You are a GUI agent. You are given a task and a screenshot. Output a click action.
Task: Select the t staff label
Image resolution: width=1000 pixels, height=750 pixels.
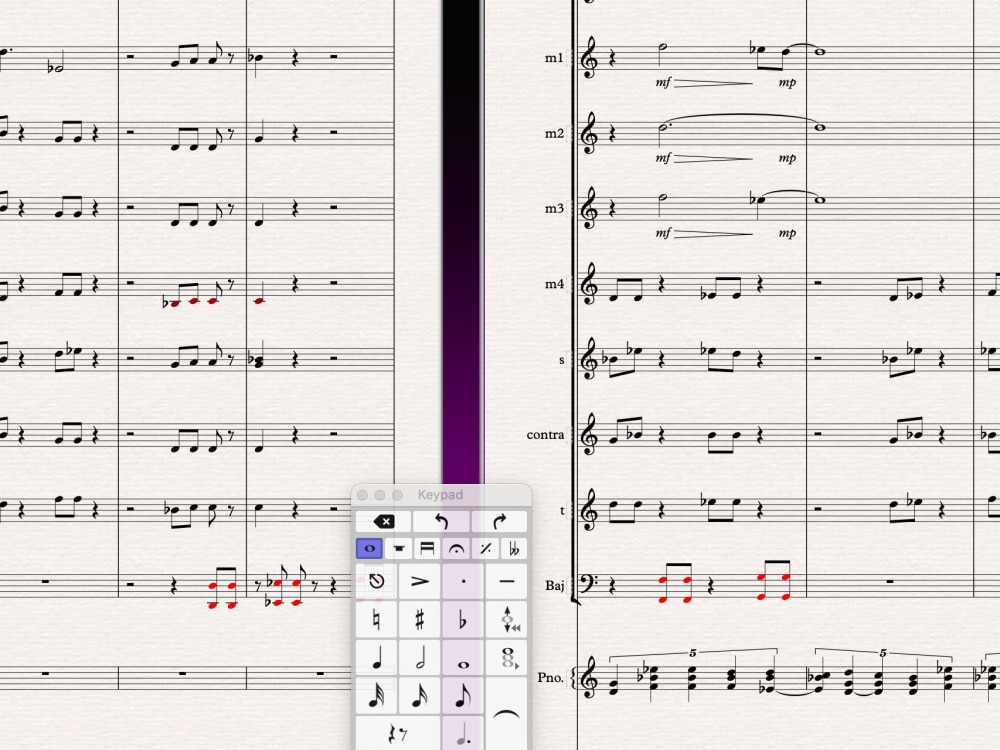click(562, 510)
